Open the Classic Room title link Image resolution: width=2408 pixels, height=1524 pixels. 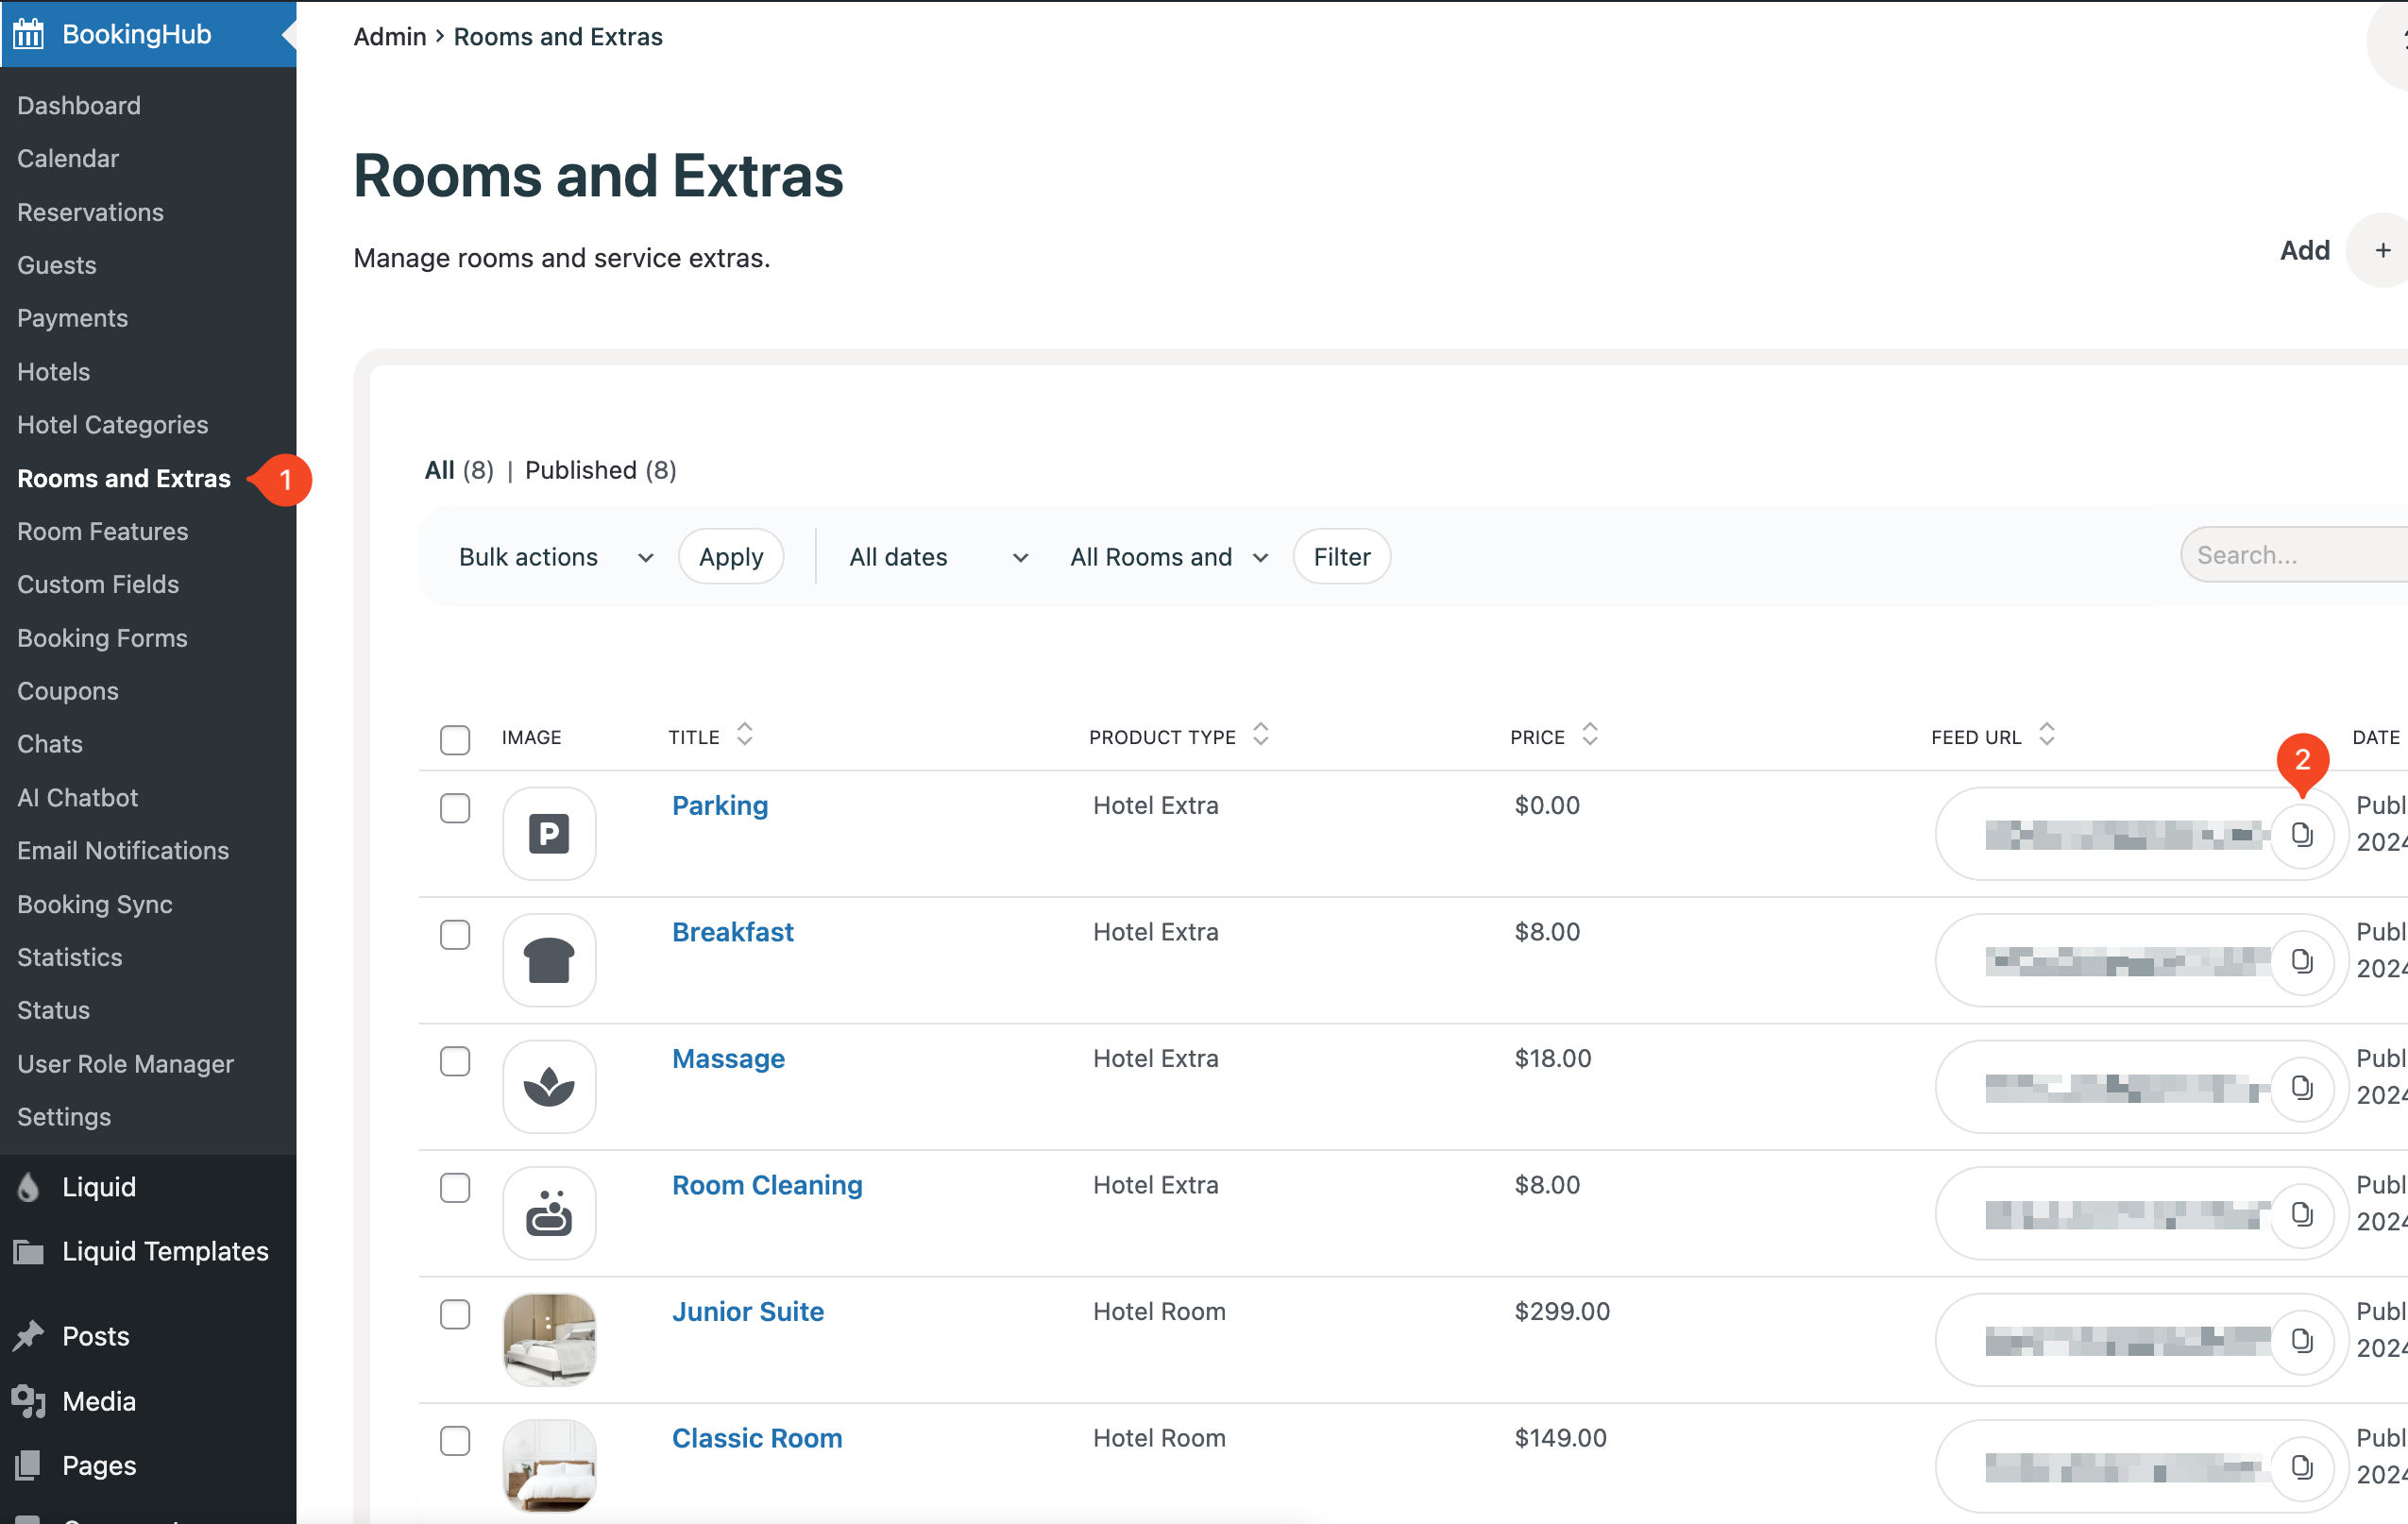[756, 1438]
